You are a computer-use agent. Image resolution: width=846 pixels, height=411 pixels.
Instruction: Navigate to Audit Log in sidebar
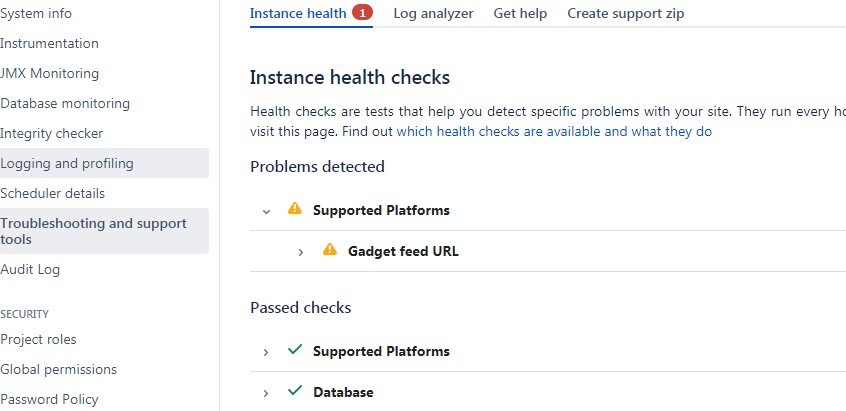click(x=30, y=269)
